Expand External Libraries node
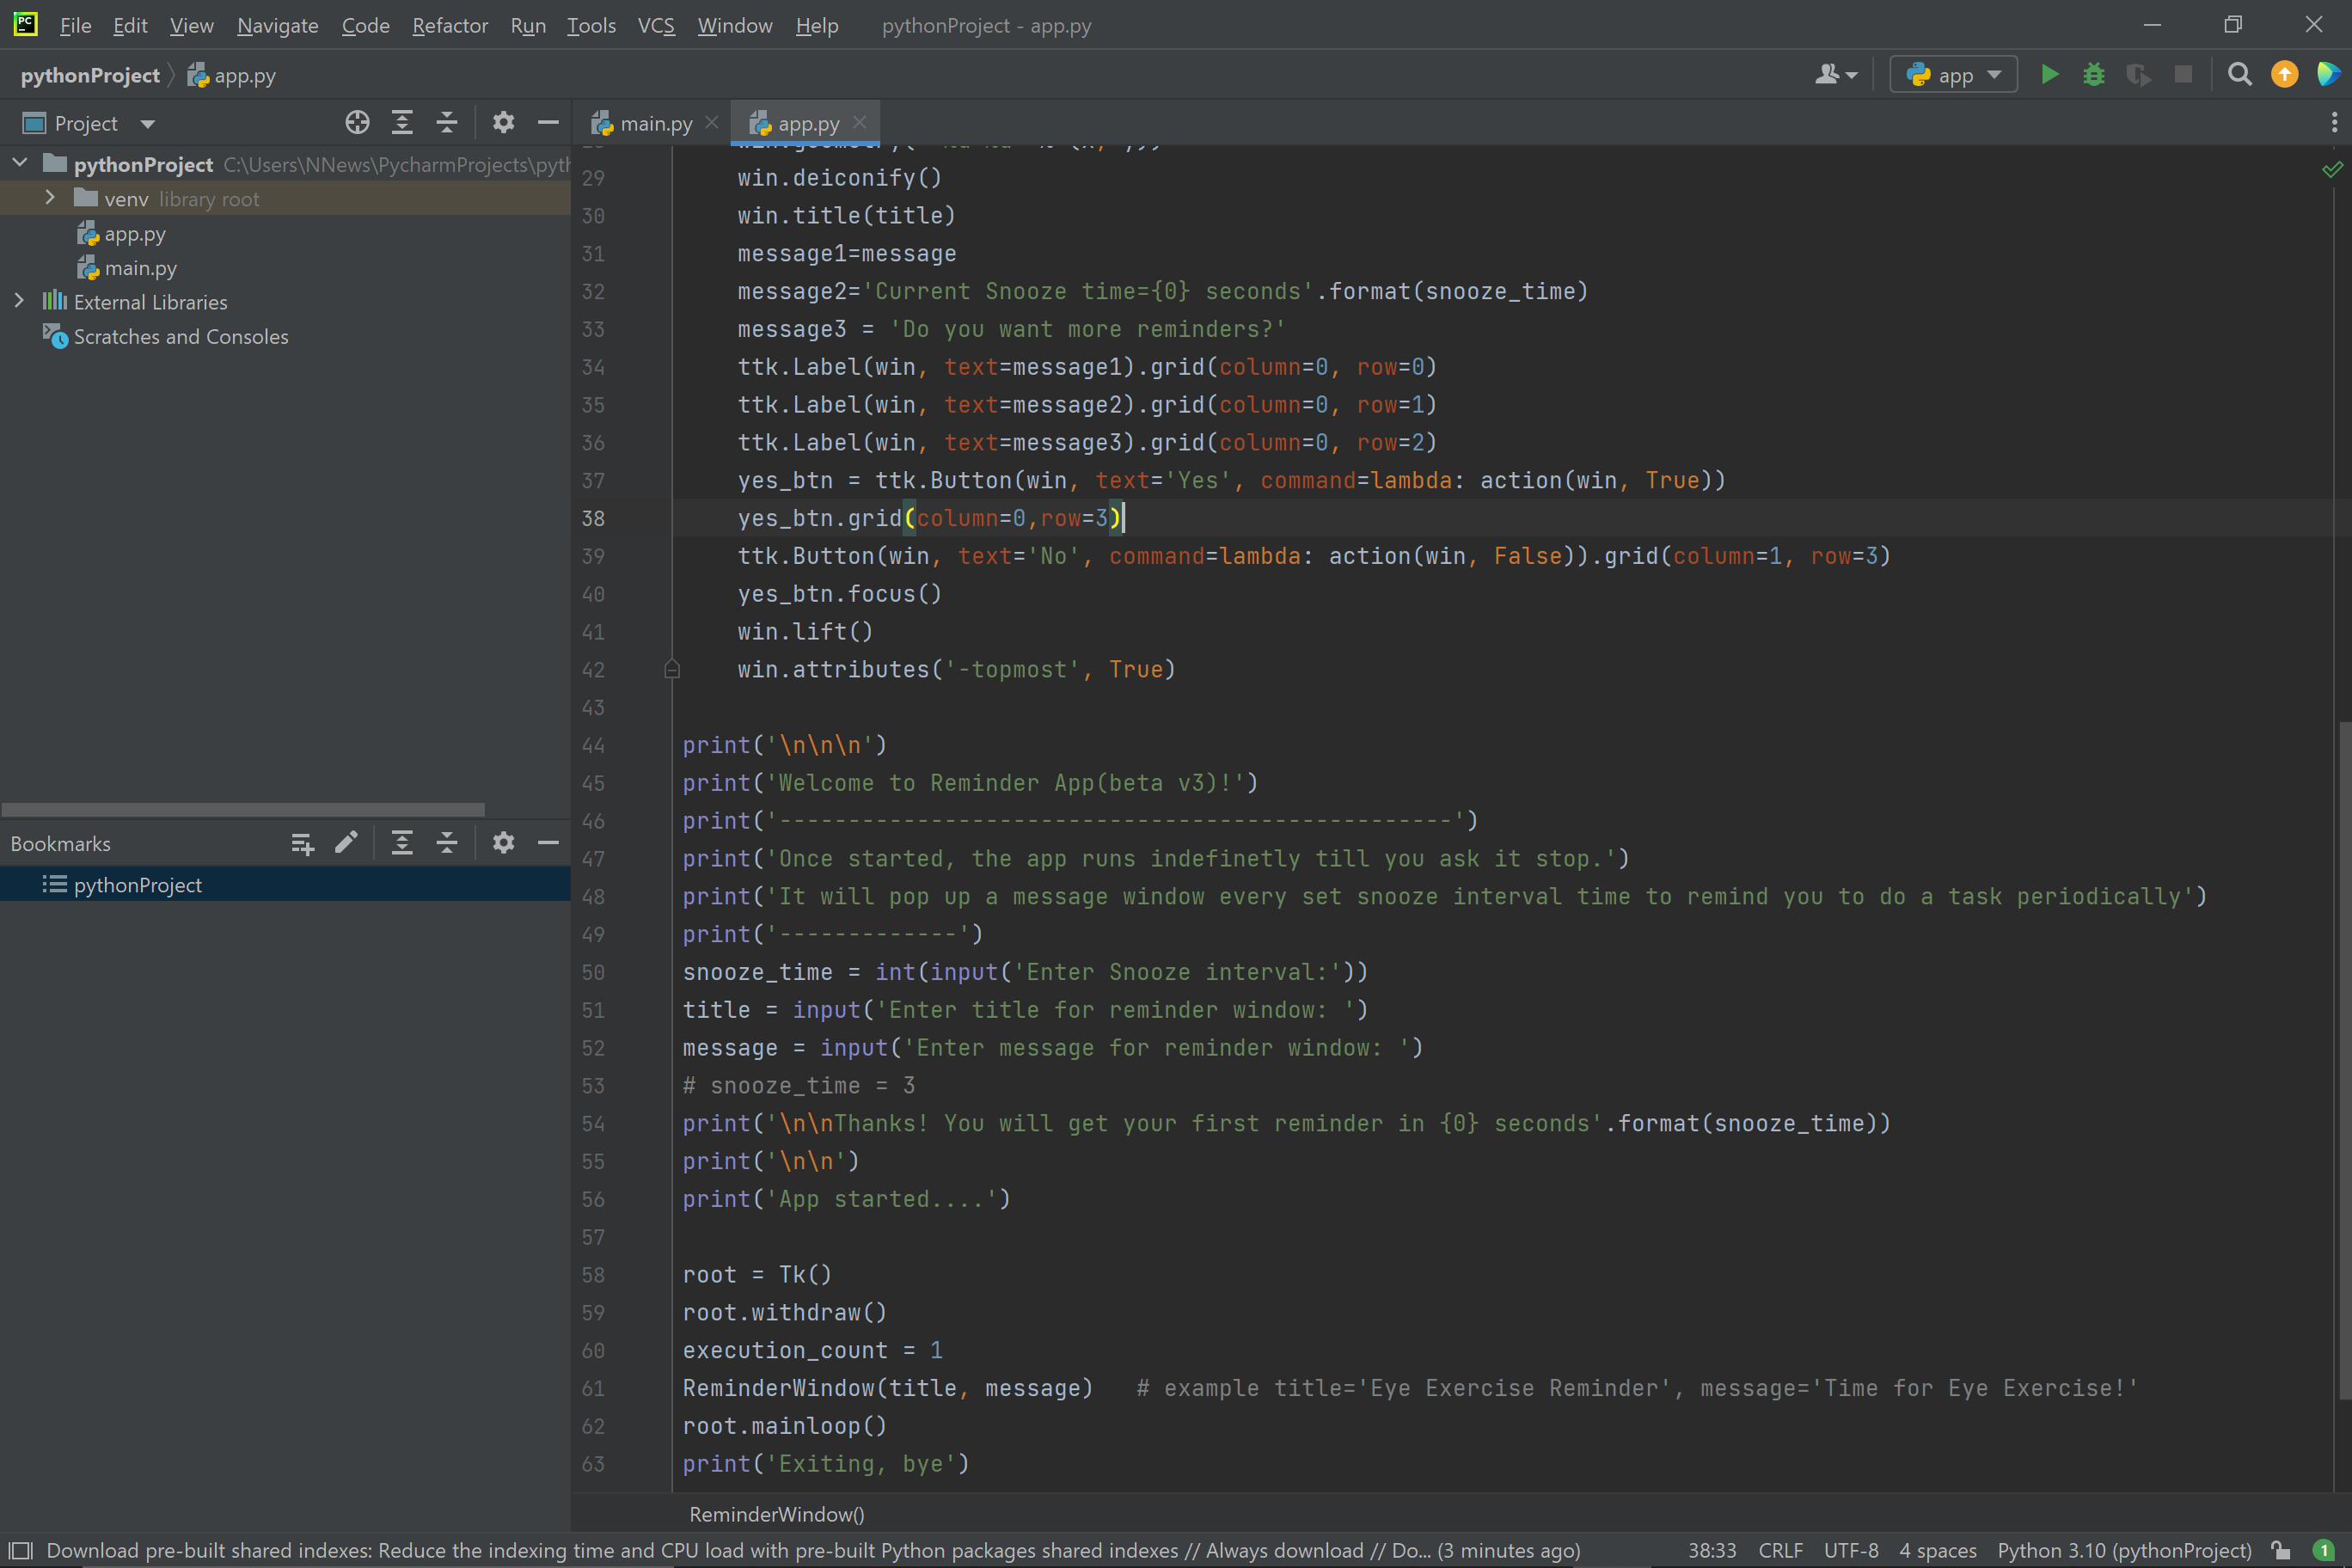 pos(19,301)
